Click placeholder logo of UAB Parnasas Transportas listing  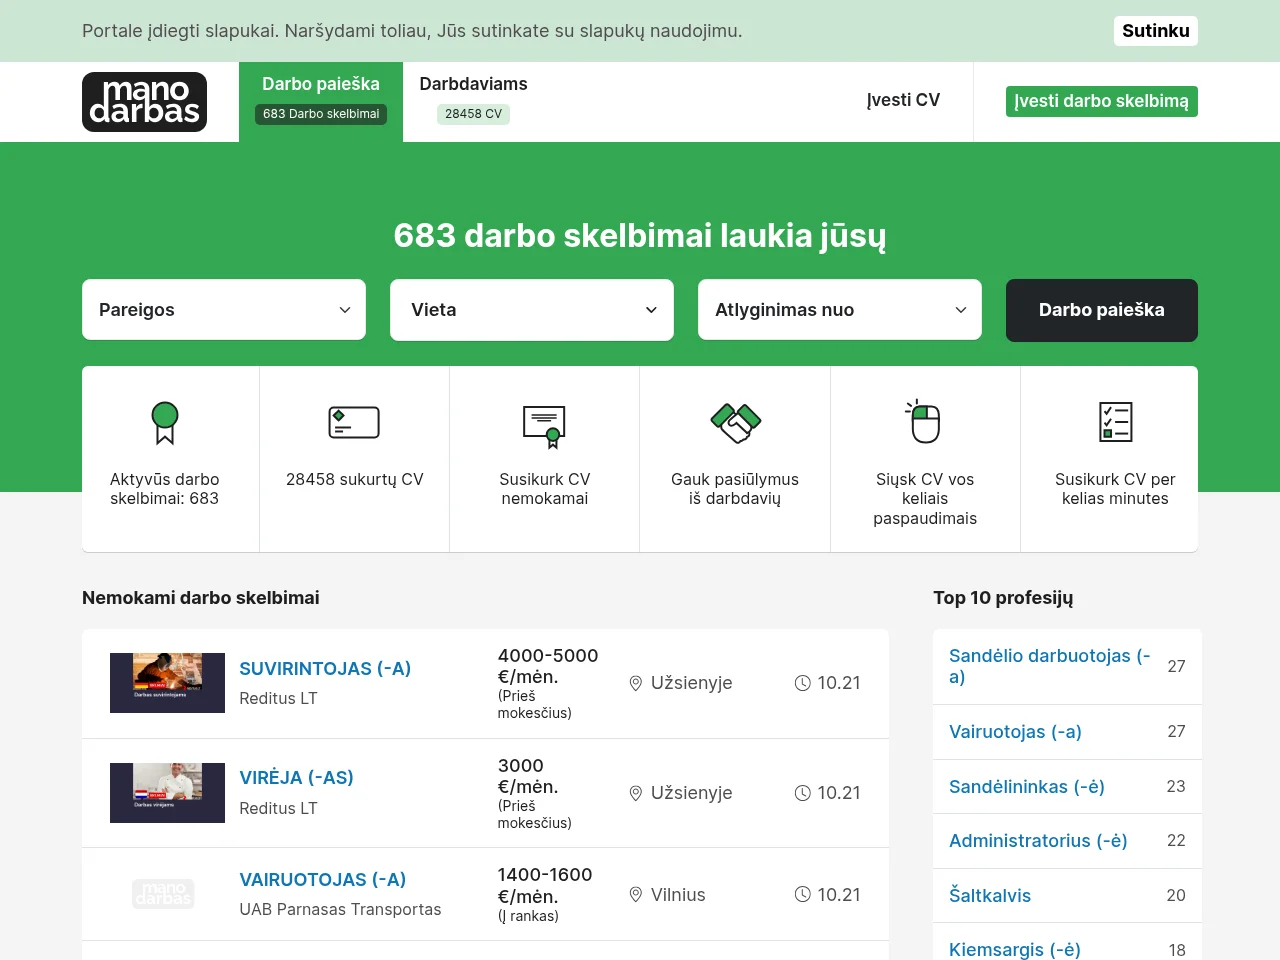(x=163, y=894)
